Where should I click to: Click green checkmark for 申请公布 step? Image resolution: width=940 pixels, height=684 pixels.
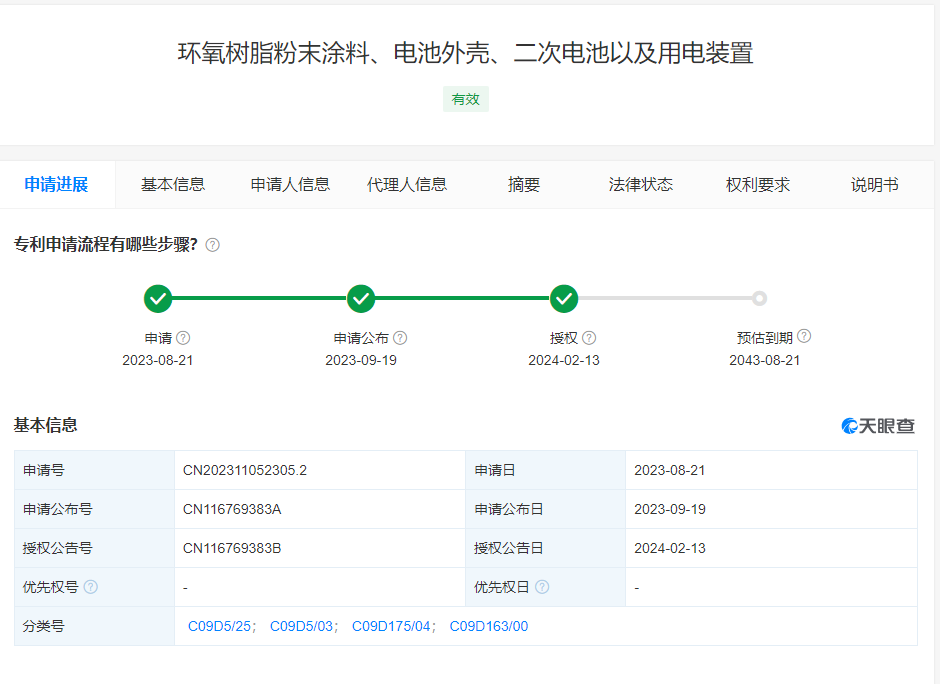(x=361, y=298)
